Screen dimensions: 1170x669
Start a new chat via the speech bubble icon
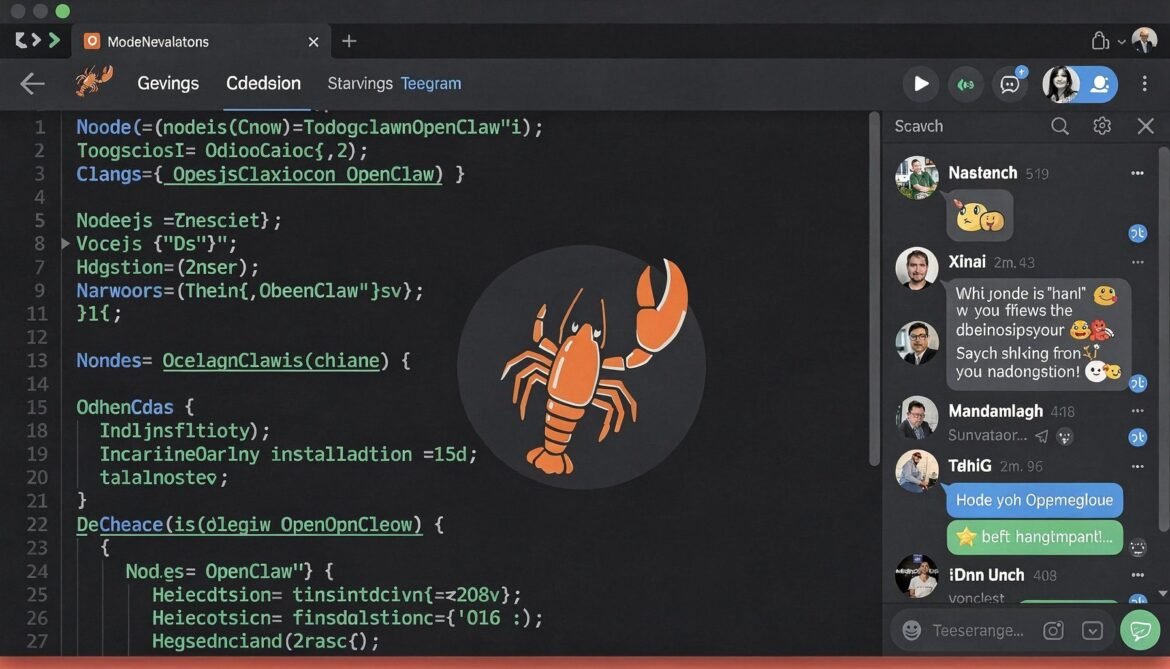click(1009, 84)
